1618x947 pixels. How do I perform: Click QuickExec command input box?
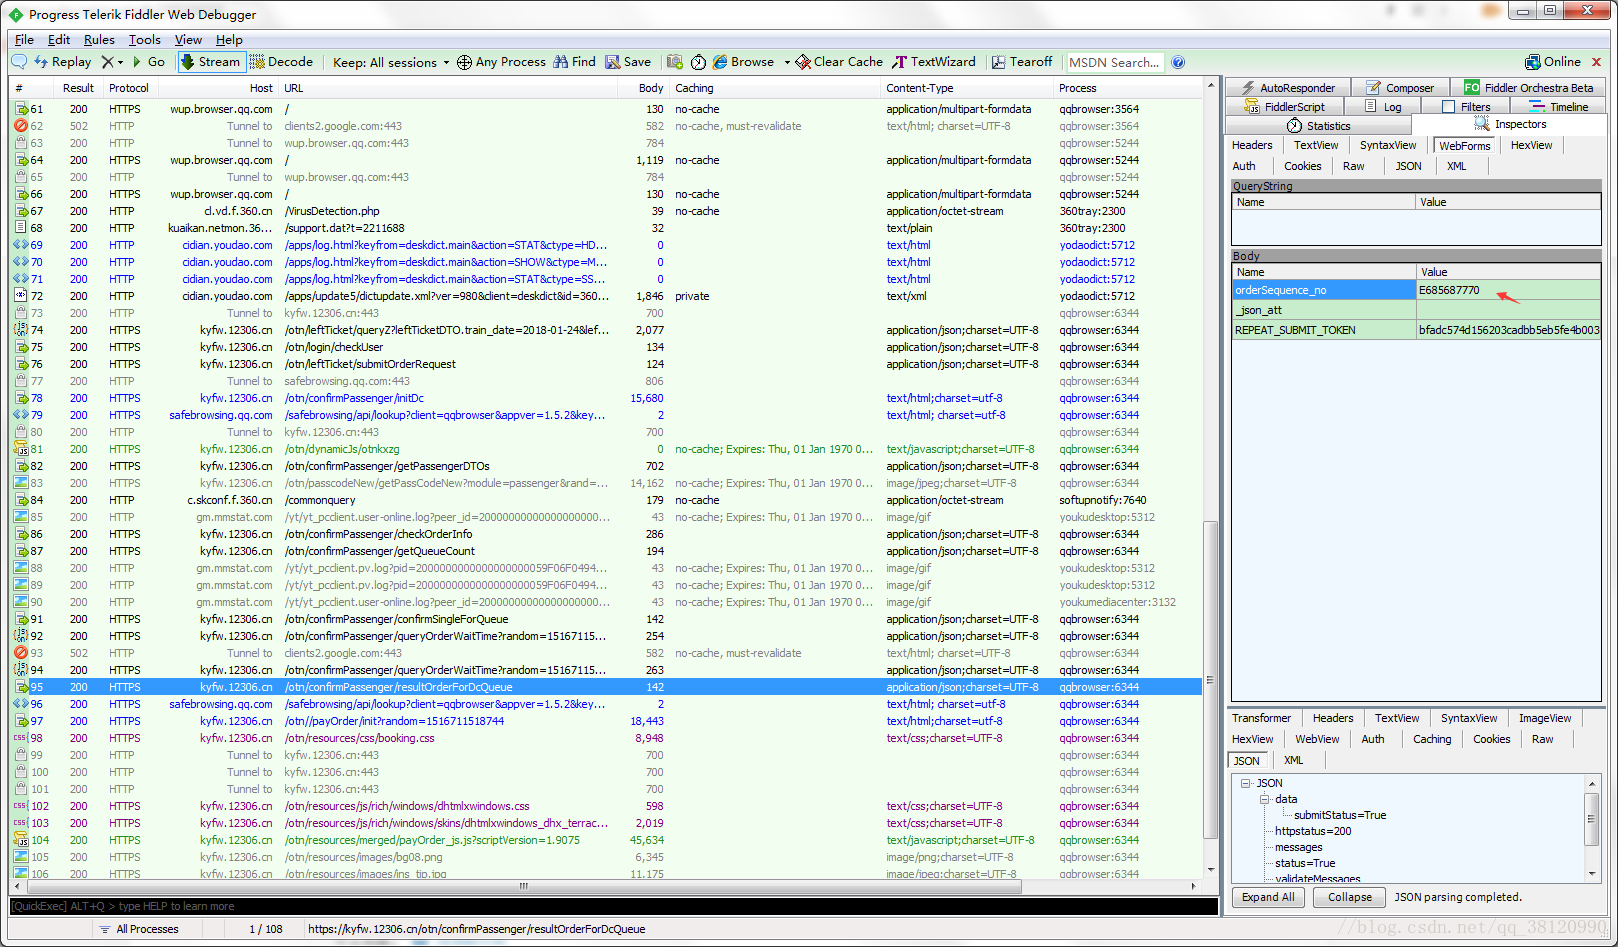coord(614,907)
